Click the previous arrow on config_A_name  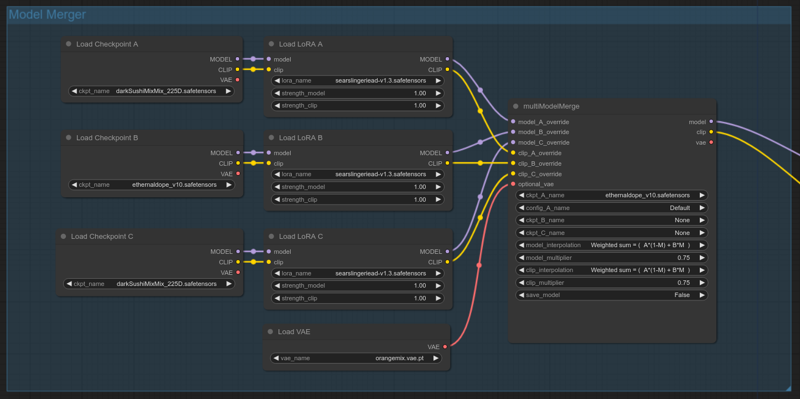click(x=520, y=208)
